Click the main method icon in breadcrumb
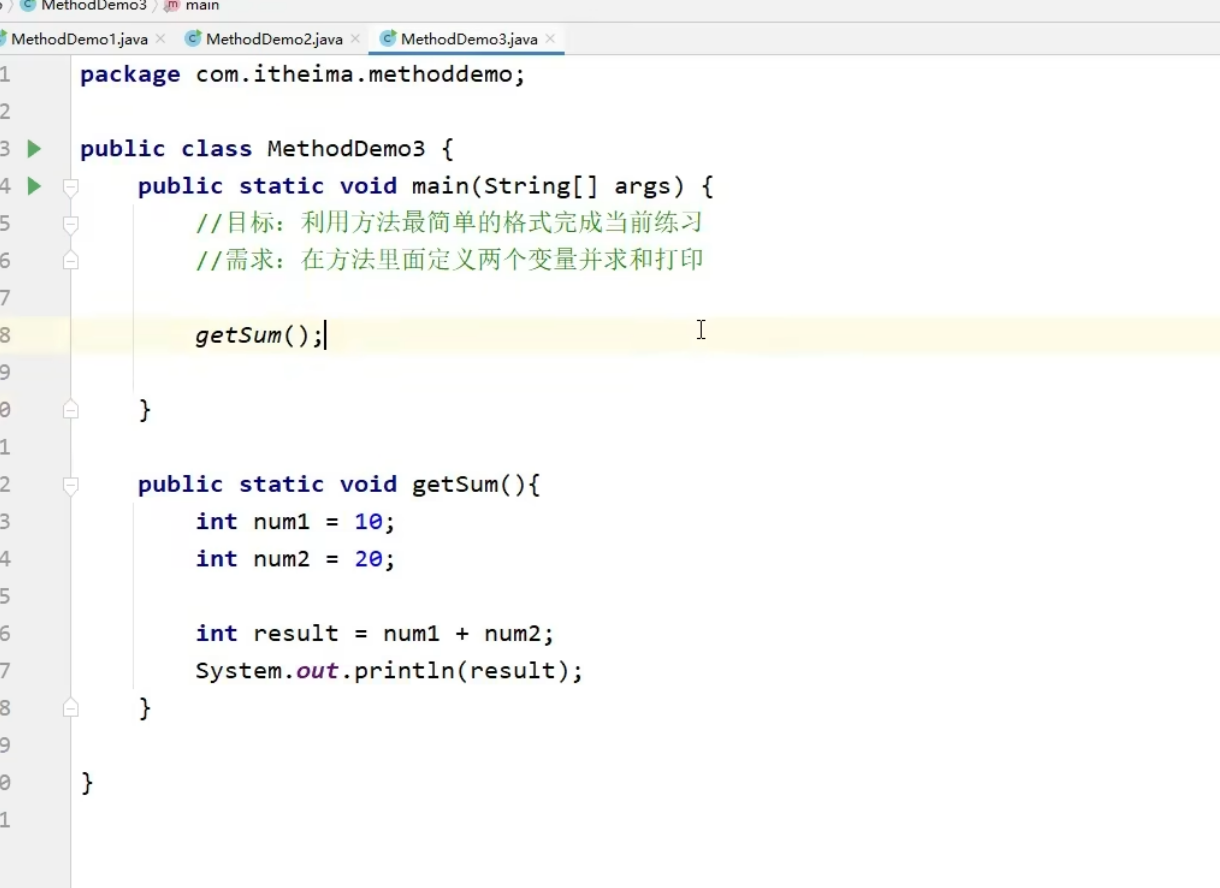This screenshot has width=1220, height=888. [170, 5]
